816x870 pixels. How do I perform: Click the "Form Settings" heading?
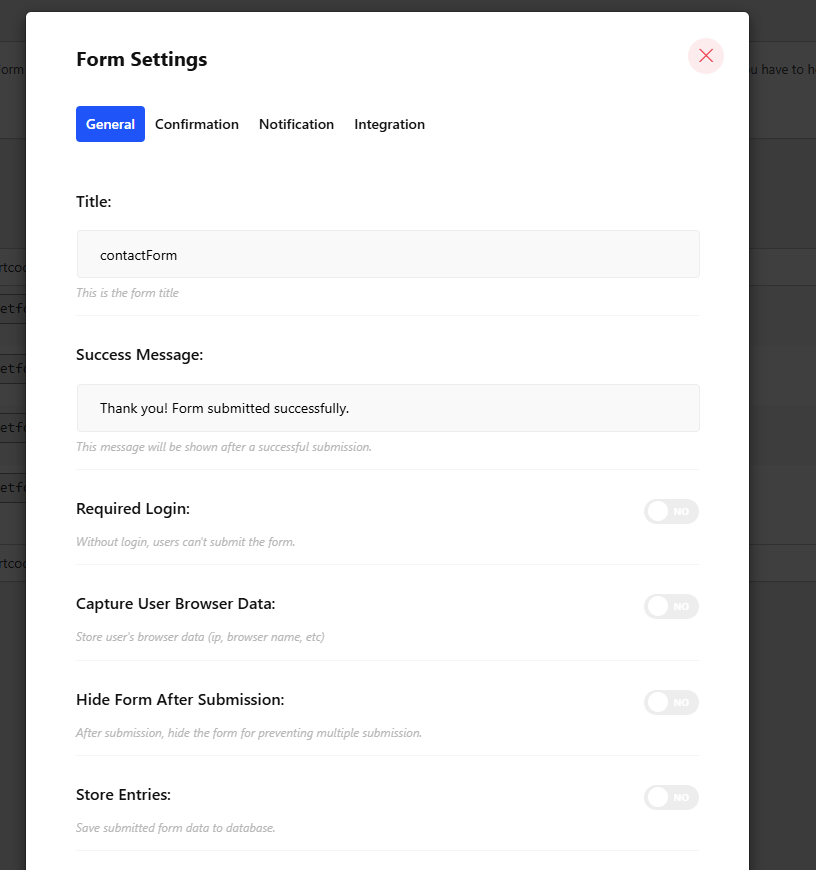(x=142, y=59)
